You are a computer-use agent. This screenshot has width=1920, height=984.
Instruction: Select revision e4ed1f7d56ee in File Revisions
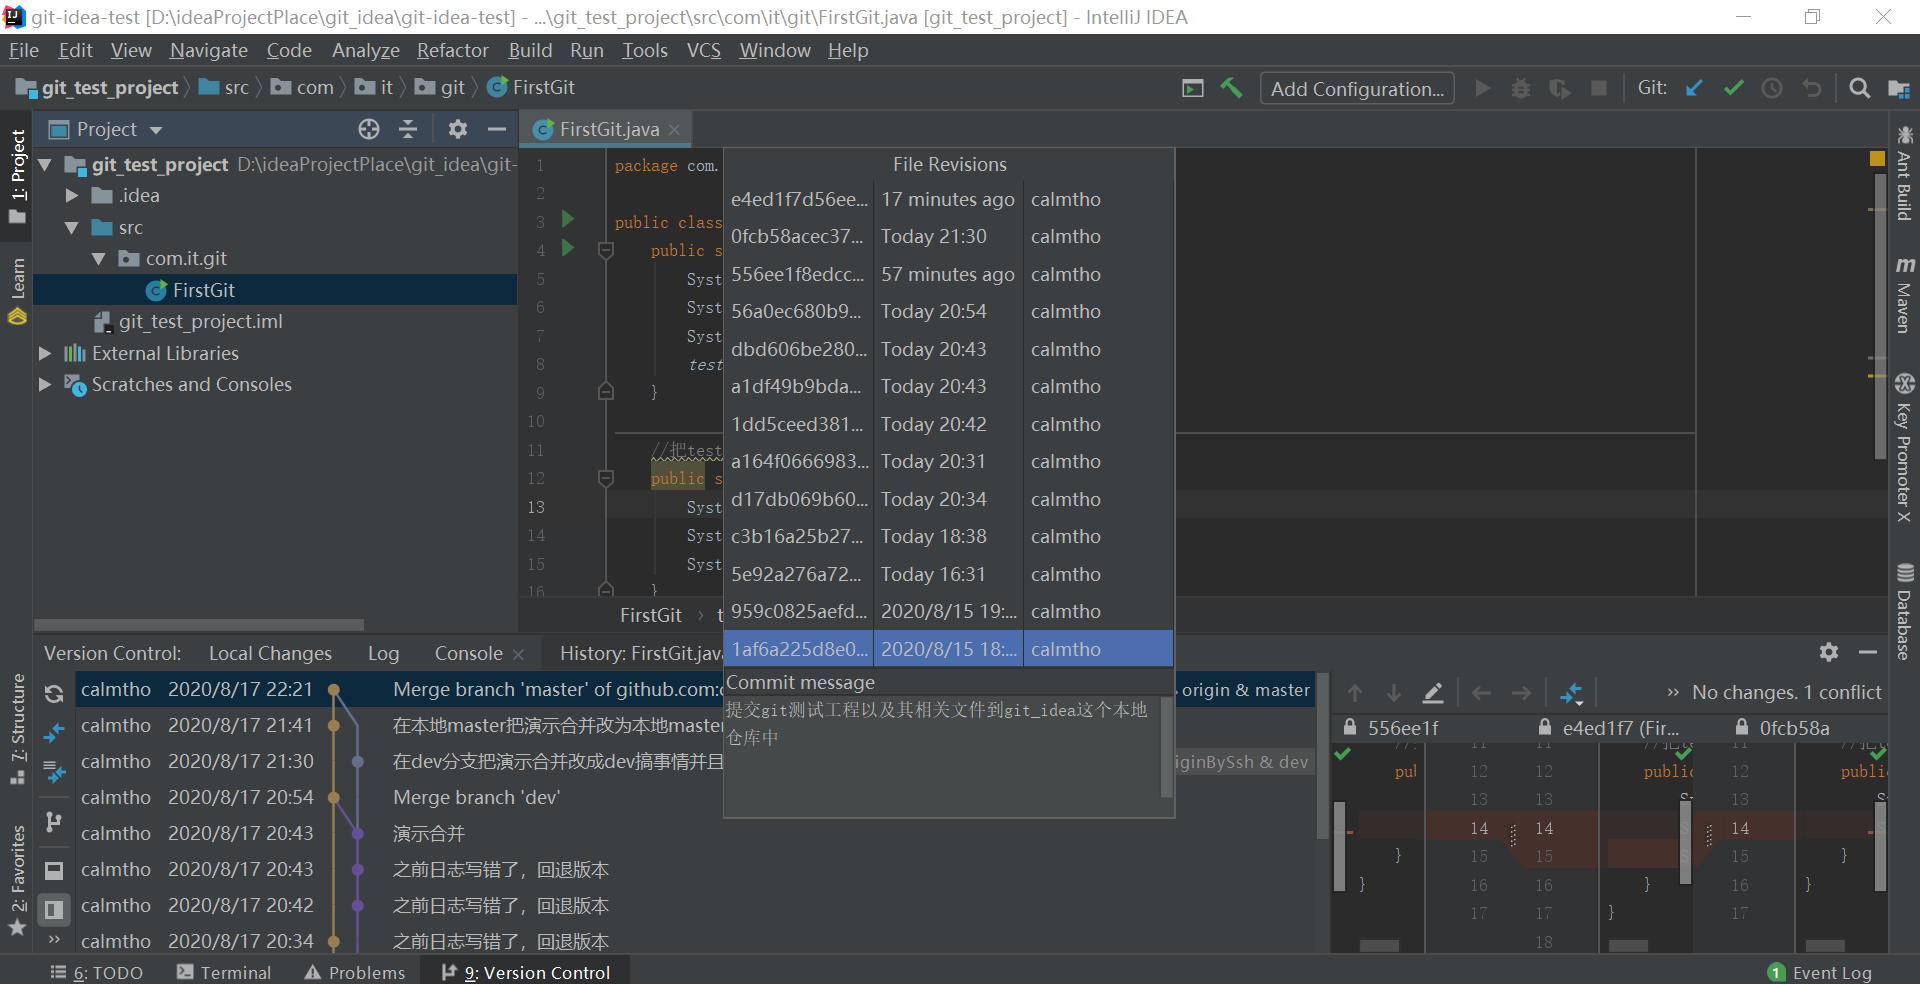click(948, 199)
